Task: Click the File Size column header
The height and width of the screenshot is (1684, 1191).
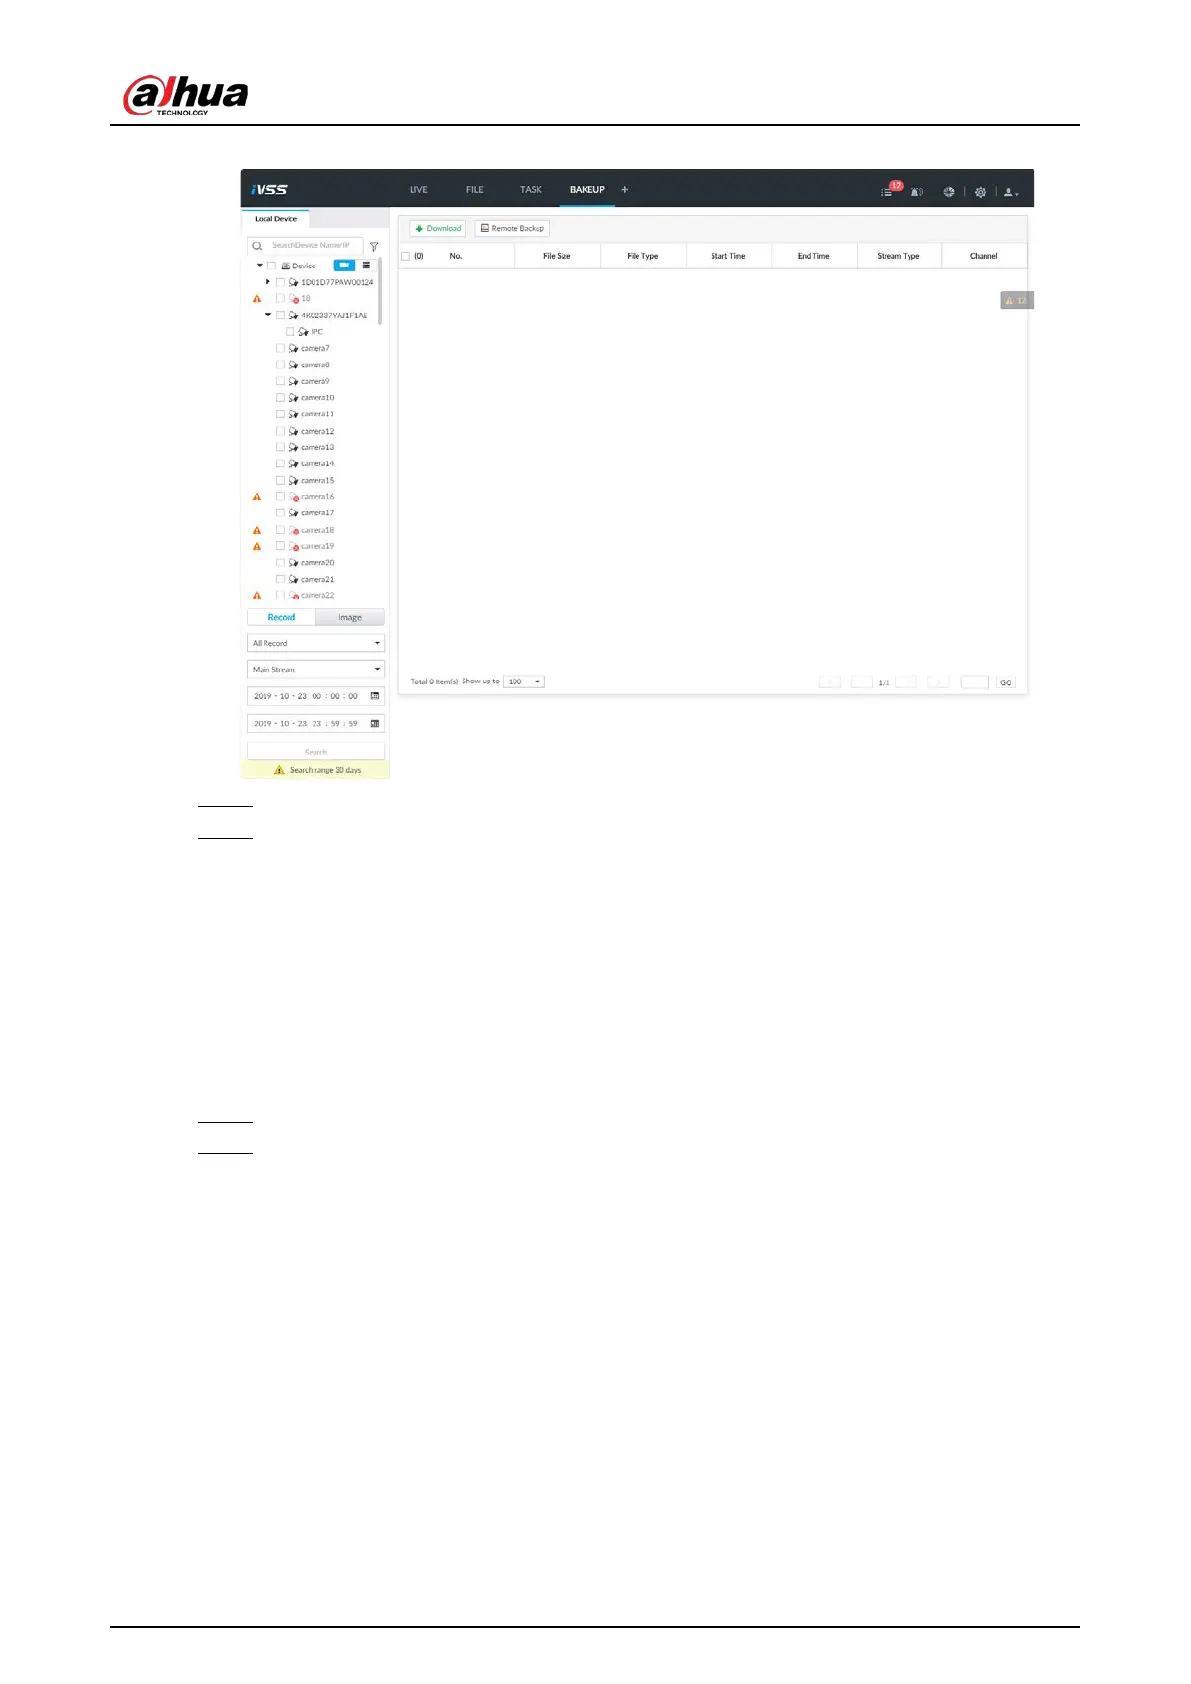Action: coord(557,256)
